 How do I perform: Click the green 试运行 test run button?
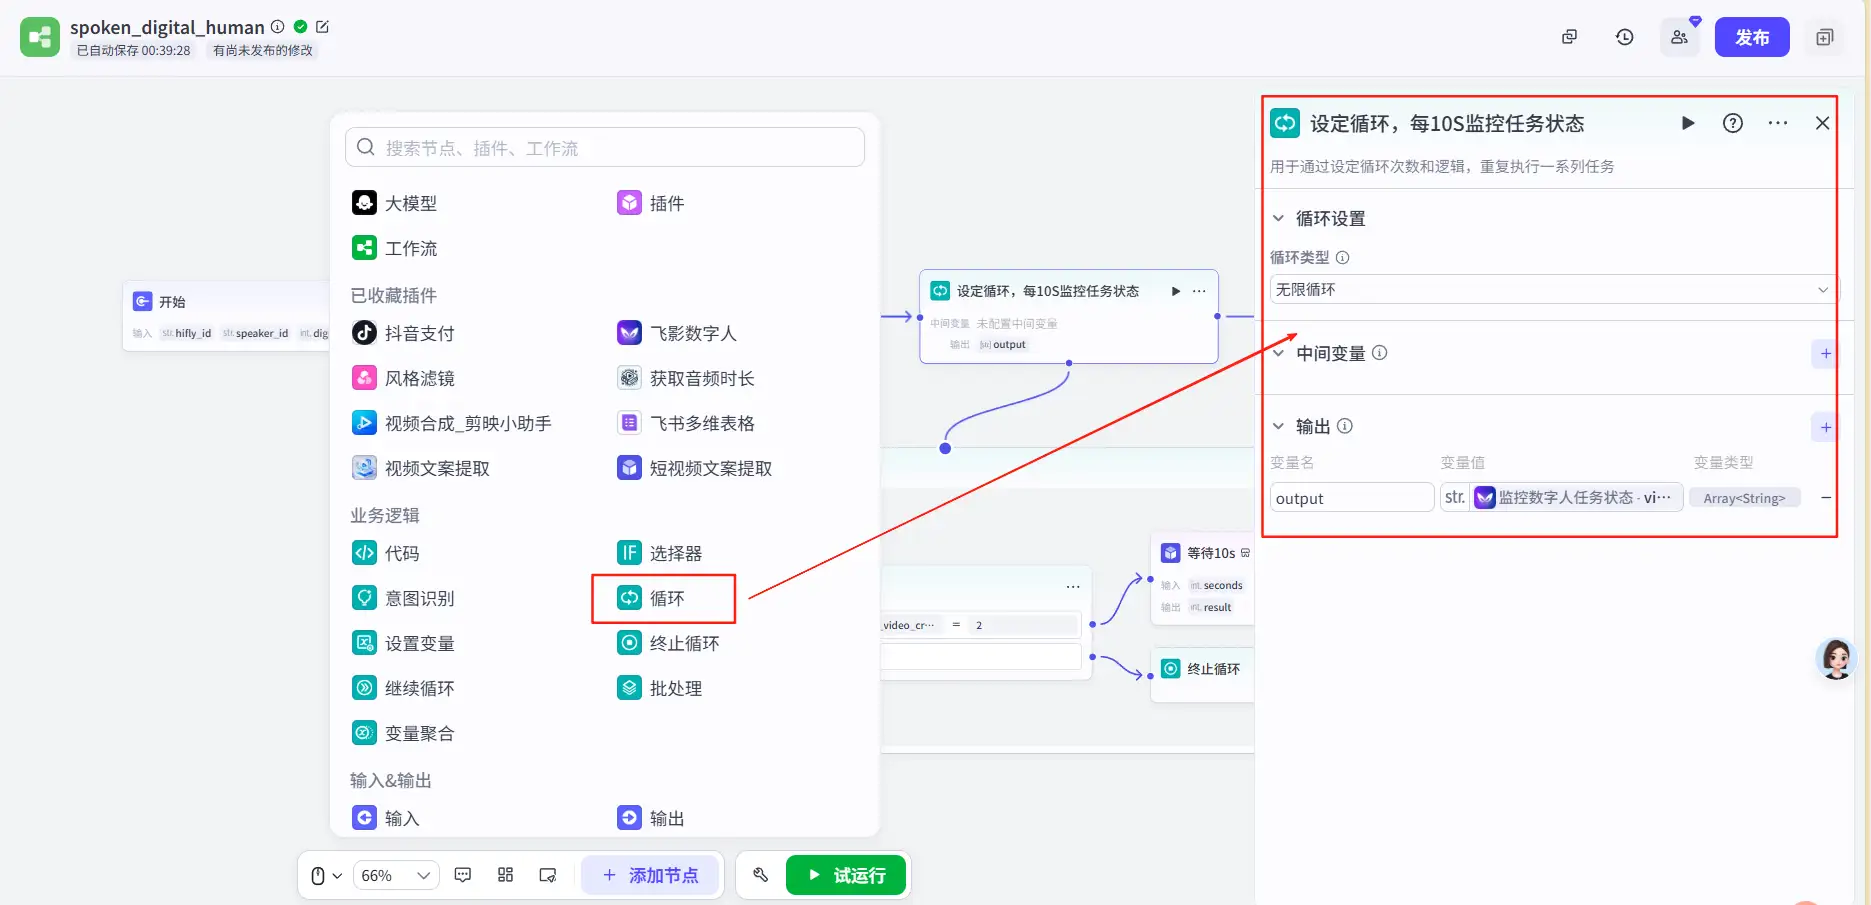click(846, 875)
